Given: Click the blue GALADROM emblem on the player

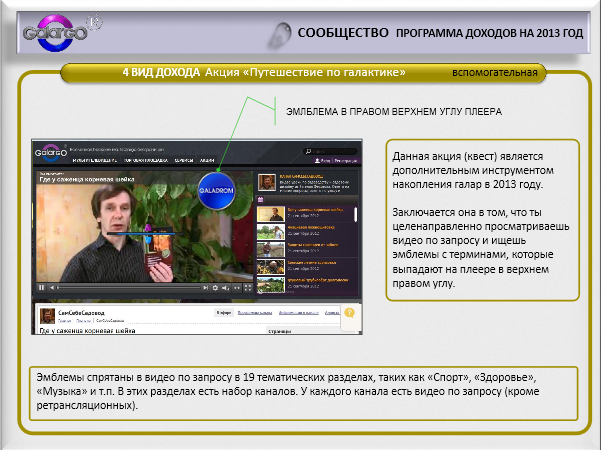Looking at the screenshot, I should (x=216, y=191).
